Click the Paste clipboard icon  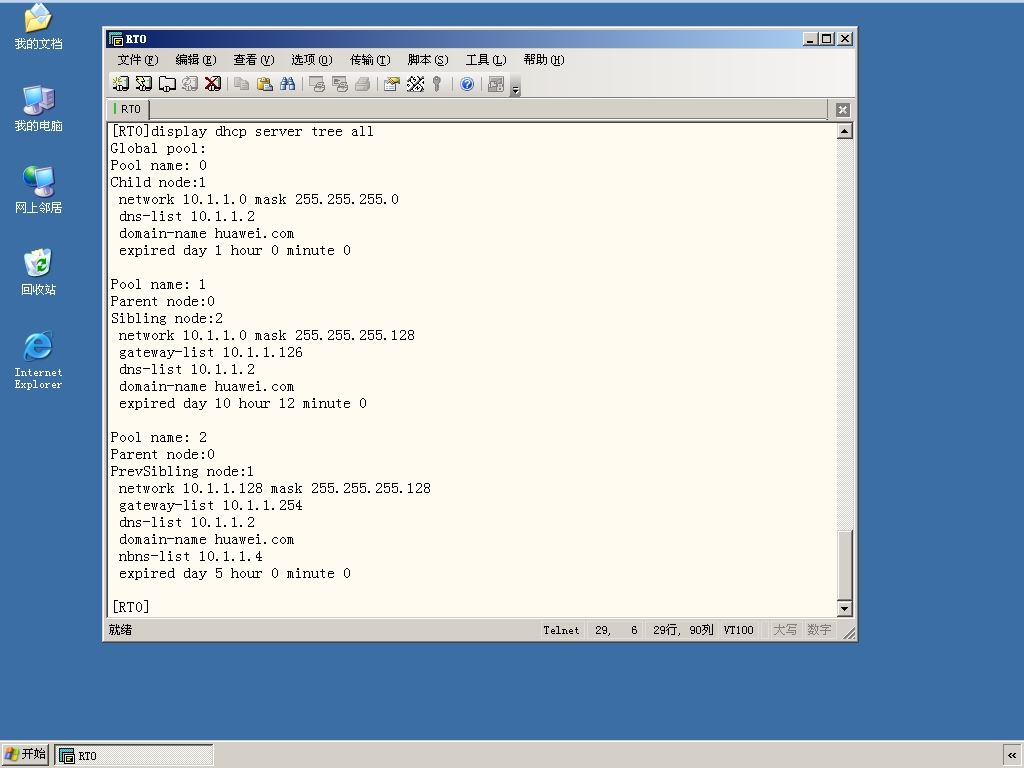coord(264,84)
